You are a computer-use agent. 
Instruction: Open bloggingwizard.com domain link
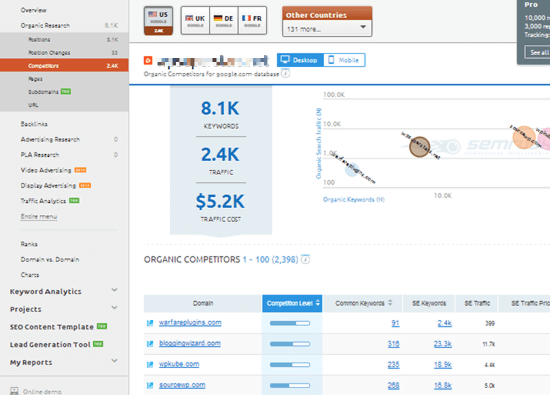[190, 343]
